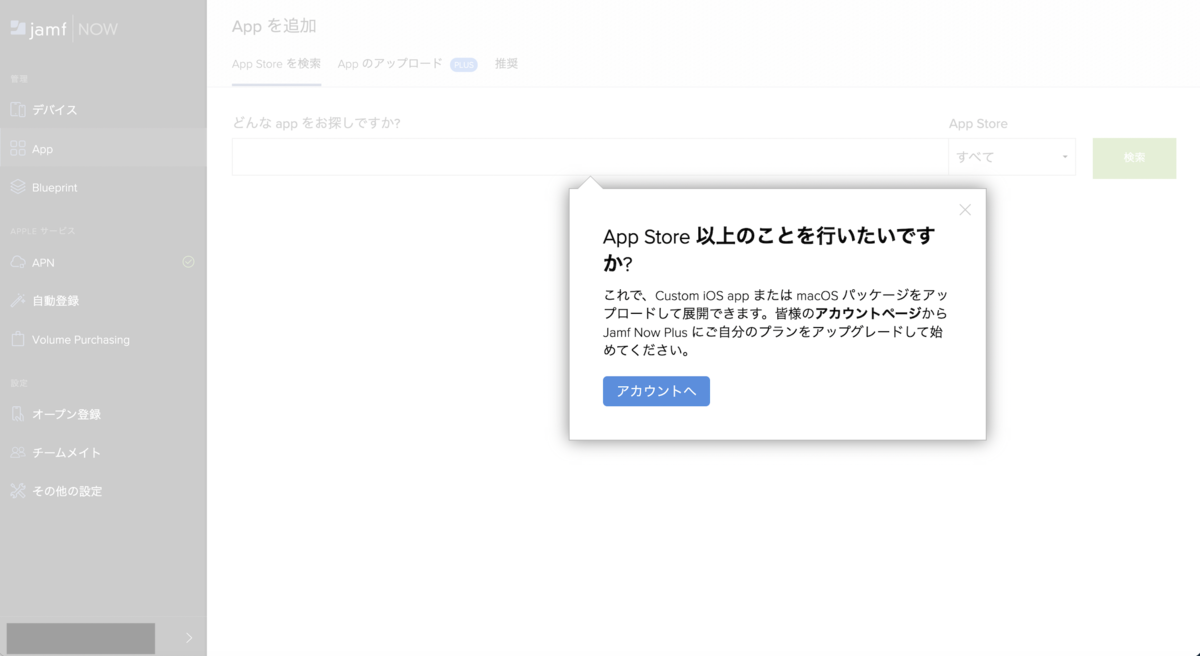
Task: Click the PLUS badge next to App のアップロード
Action: 463,63
